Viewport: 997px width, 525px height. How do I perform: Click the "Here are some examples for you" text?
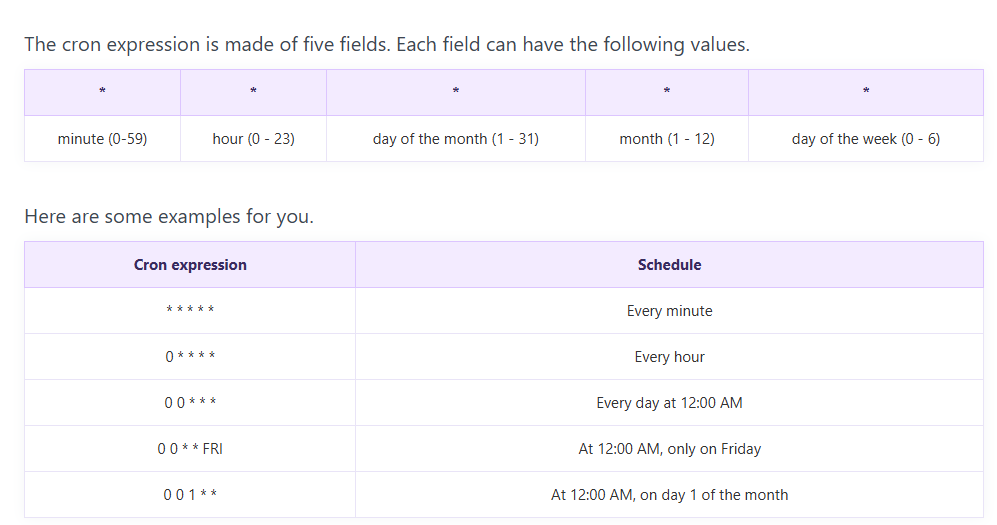click(169, 216)
